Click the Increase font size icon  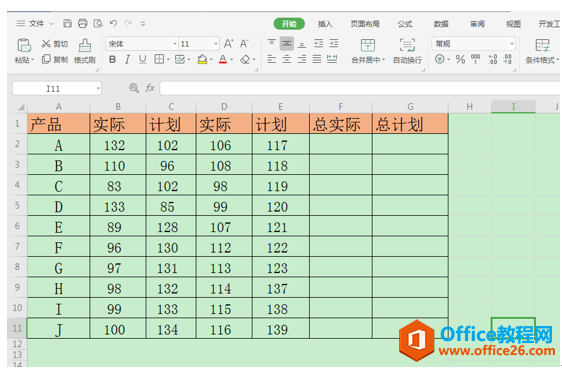point(228,44)
